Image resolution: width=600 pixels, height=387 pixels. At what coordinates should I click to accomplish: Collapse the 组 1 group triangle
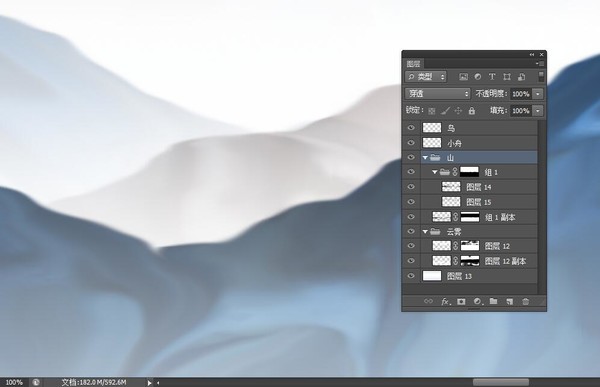click(435, 172)
